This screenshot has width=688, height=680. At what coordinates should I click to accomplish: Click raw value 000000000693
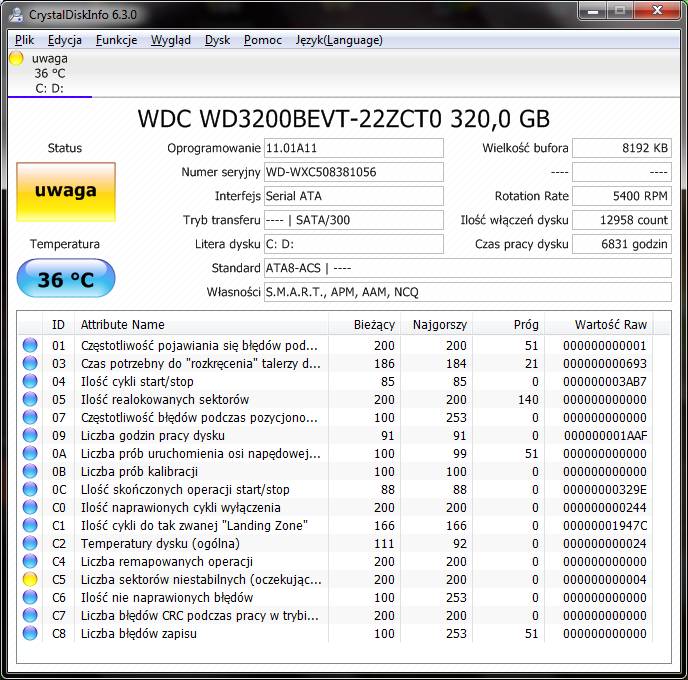tap(605, 364)
